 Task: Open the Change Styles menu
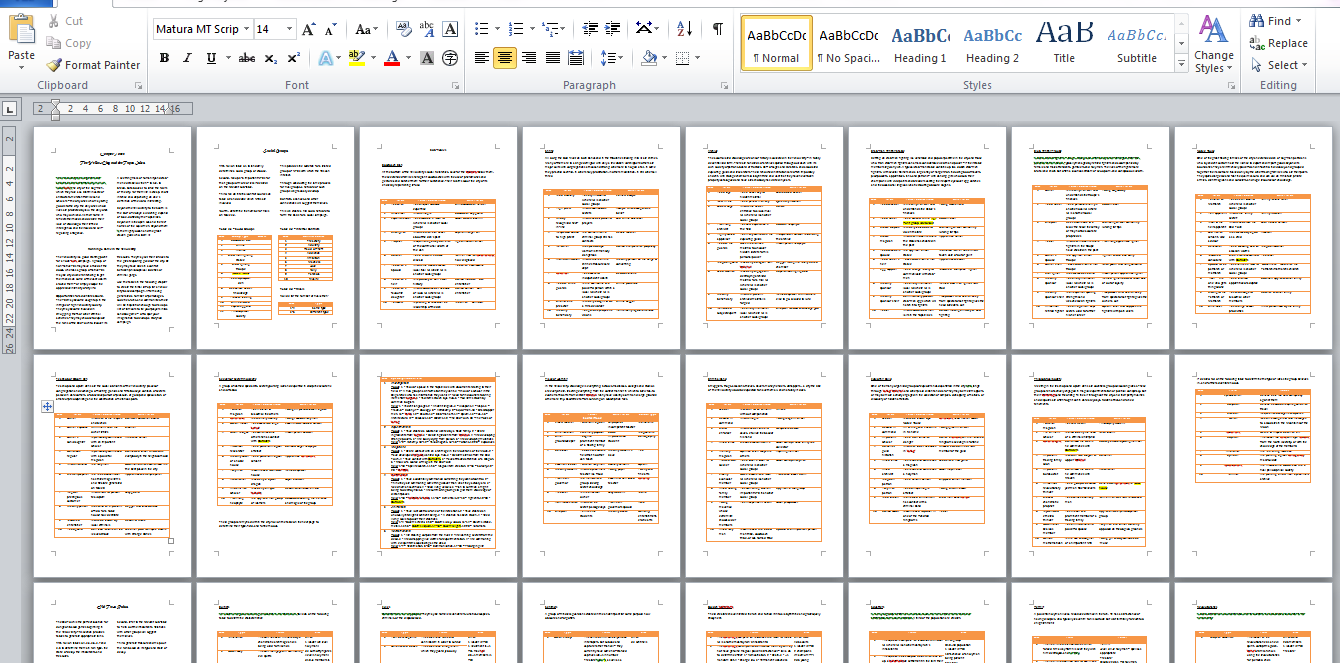tap(1213, 44)
